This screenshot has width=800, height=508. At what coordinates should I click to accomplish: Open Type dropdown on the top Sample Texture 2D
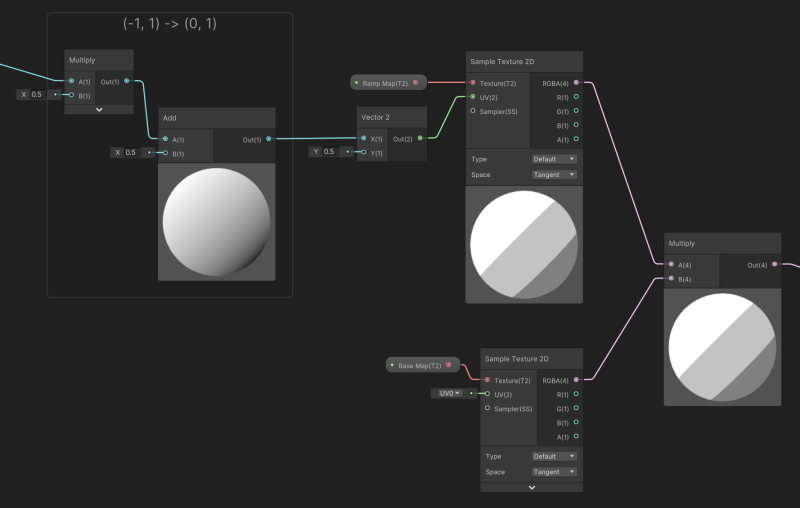tap(554, 159)
